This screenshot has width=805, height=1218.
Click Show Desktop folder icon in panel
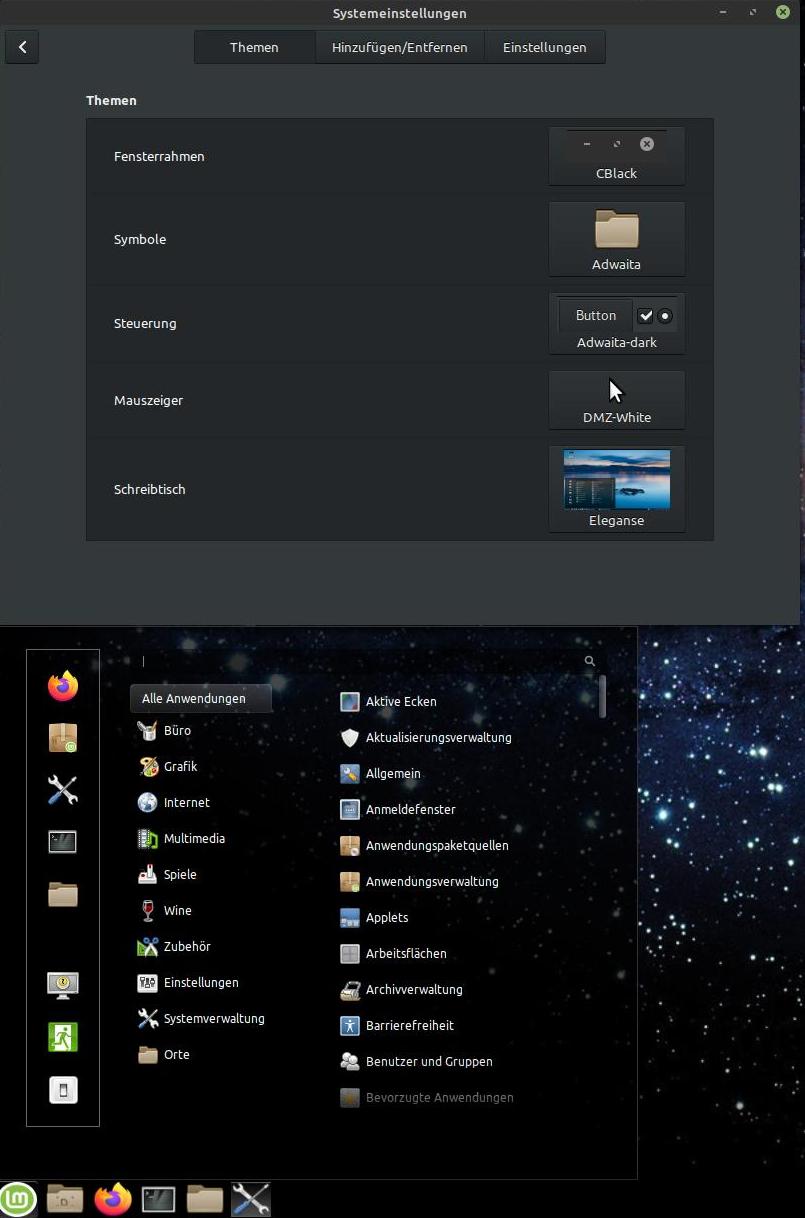tap(65, 1199)
